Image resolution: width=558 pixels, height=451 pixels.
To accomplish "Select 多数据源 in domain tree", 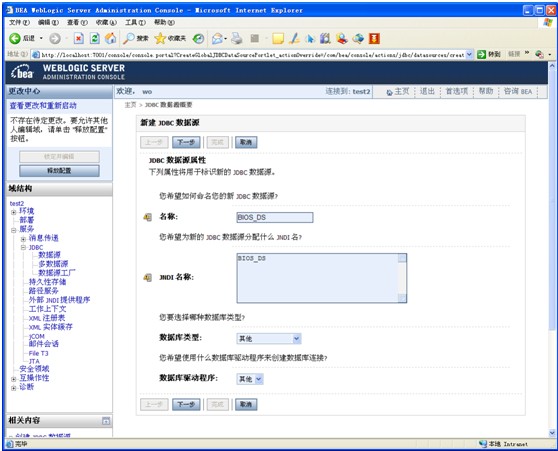I will pos(53,264).
